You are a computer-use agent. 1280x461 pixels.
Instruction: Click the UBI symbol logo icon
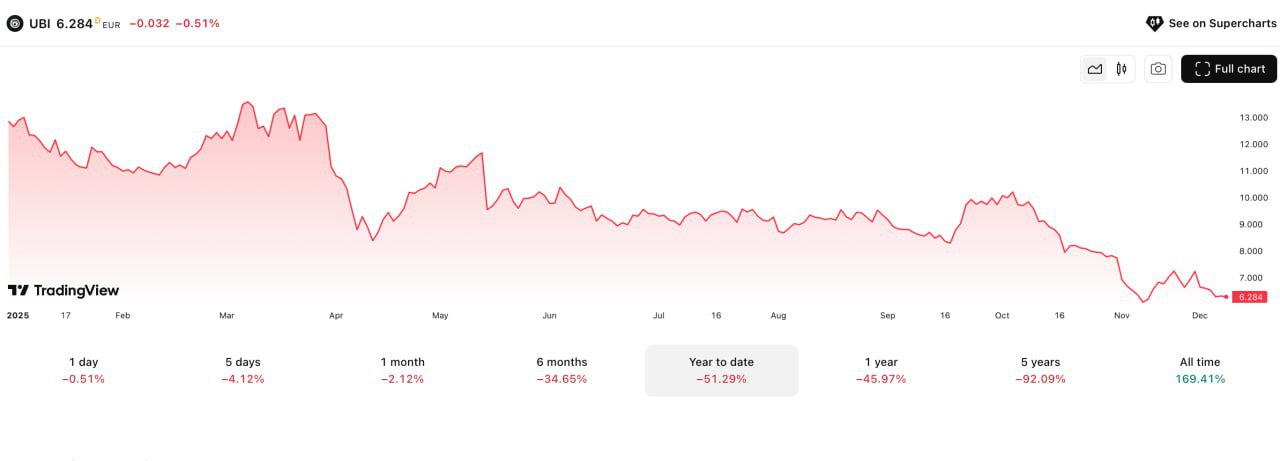tap(15, 23)
